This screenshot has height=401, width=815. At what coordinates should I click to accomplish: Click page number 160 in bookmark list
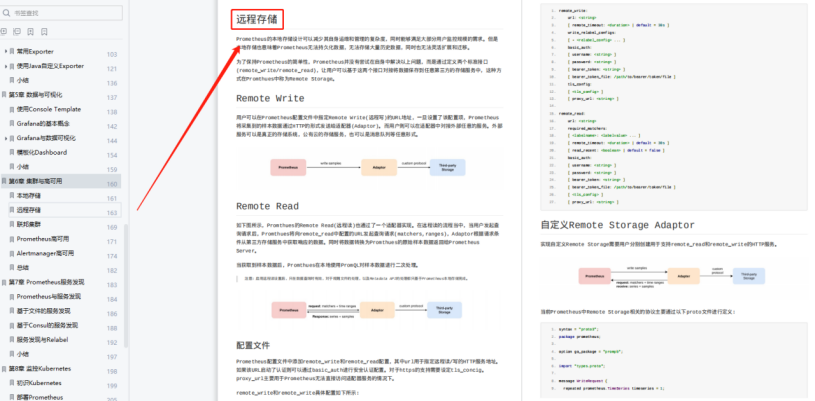coord(112,184)
